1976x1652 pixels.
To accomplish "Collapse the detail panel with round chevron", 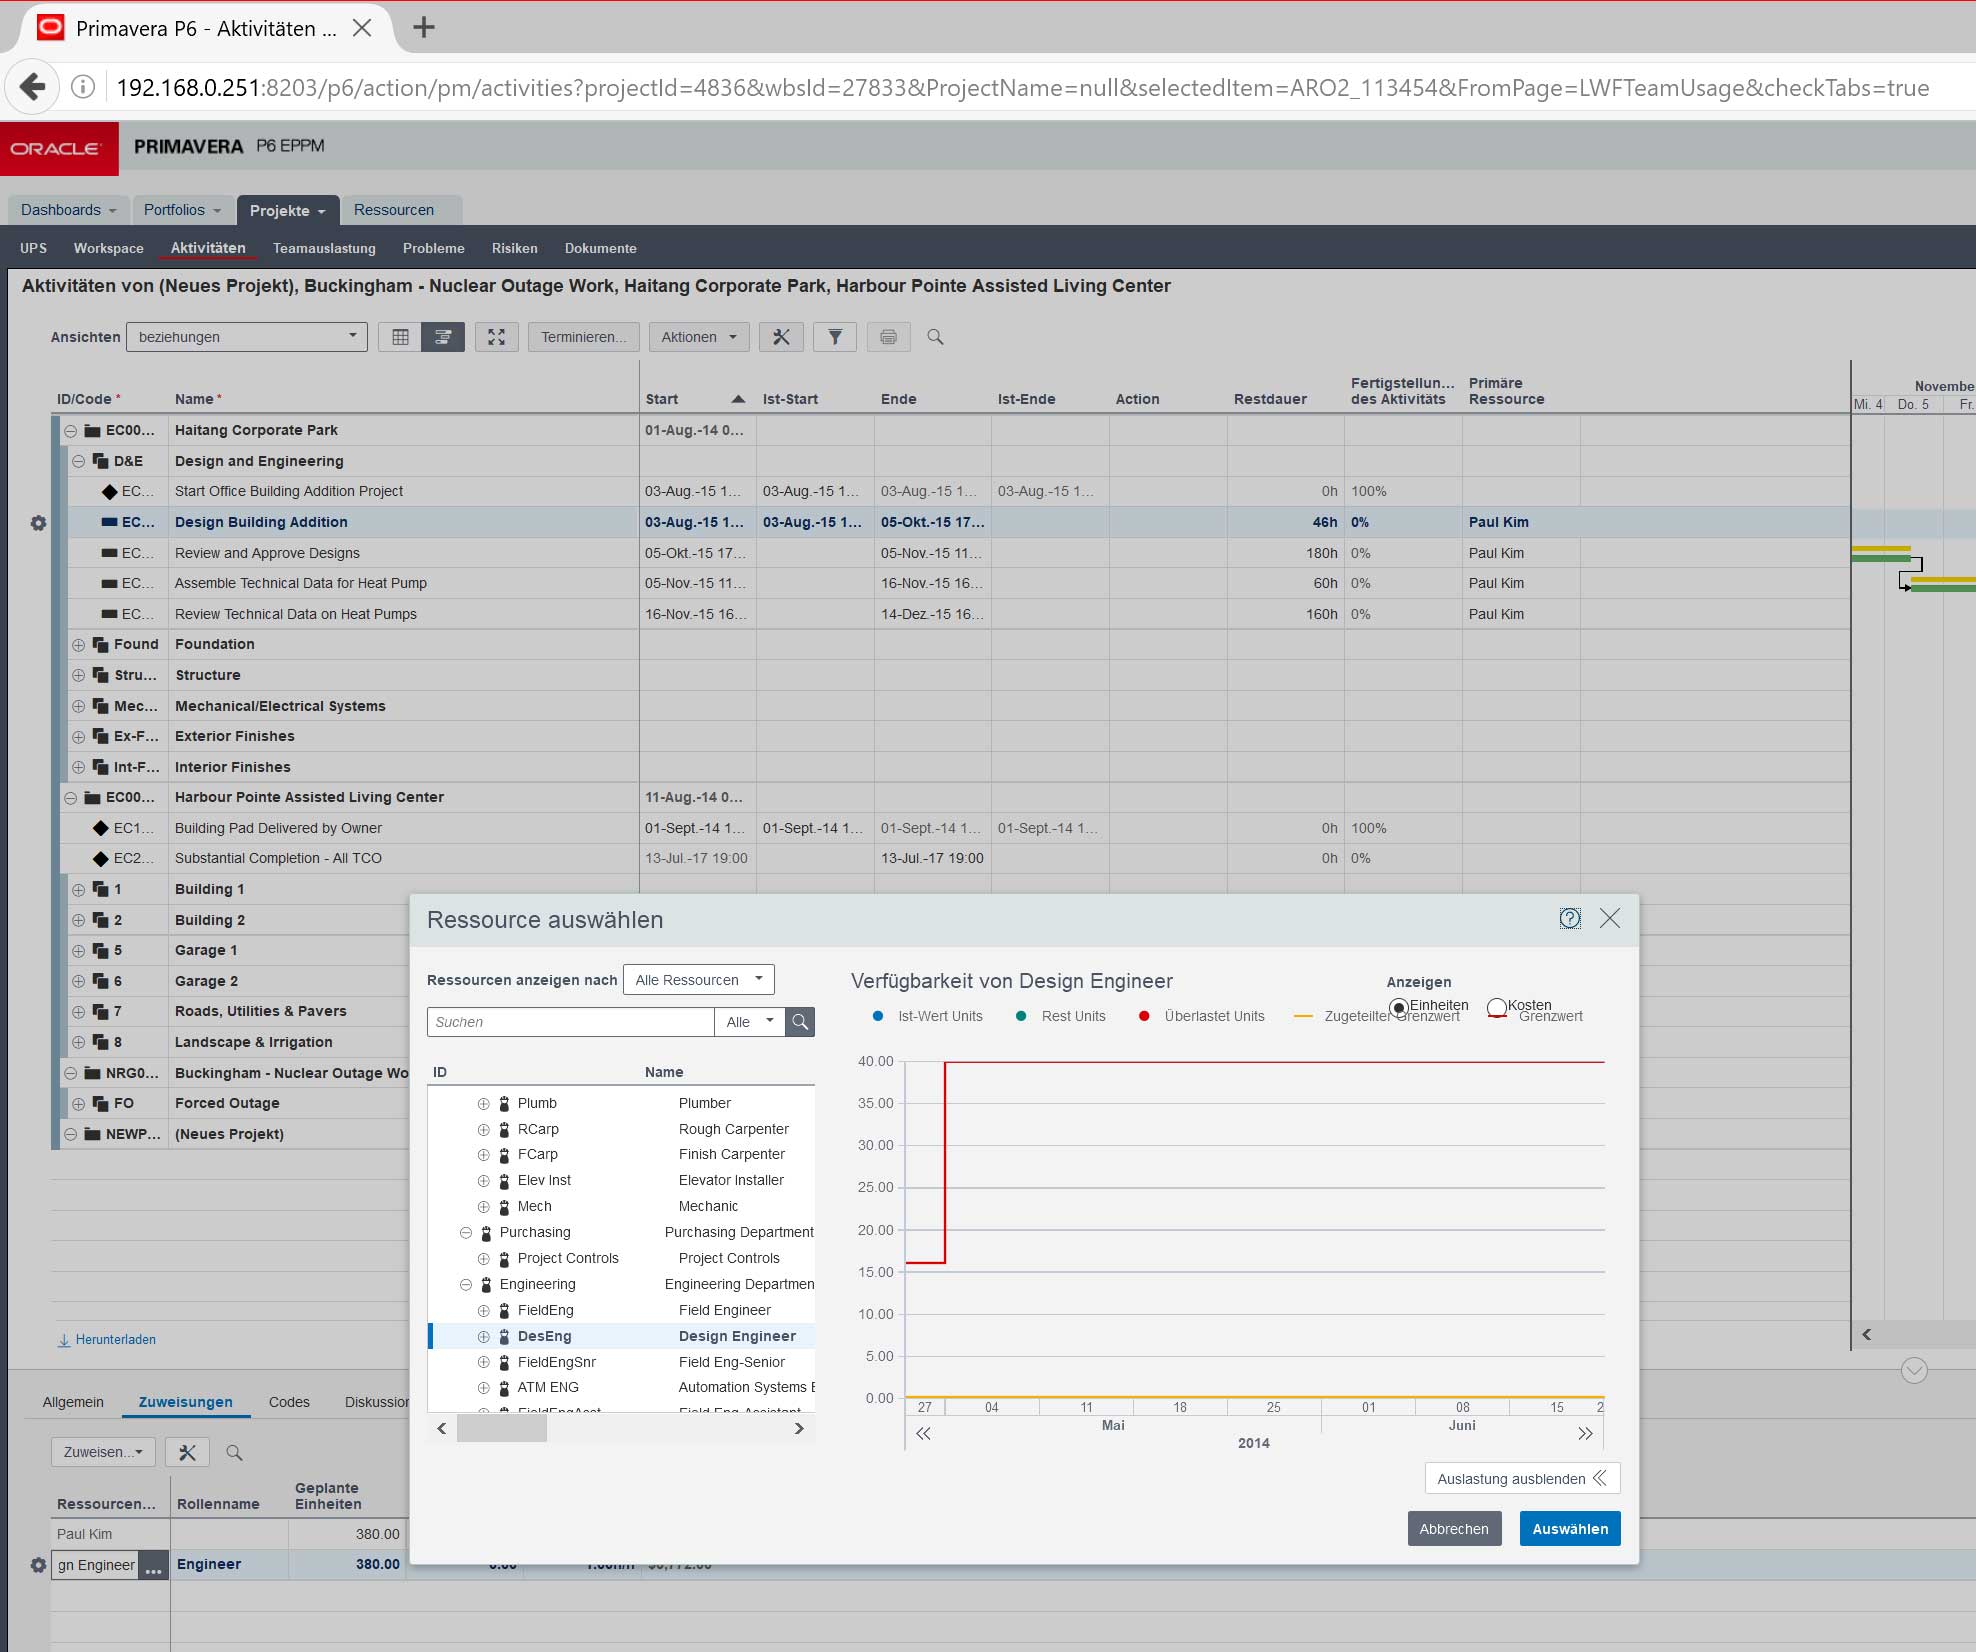I will pos(1914,1370).
